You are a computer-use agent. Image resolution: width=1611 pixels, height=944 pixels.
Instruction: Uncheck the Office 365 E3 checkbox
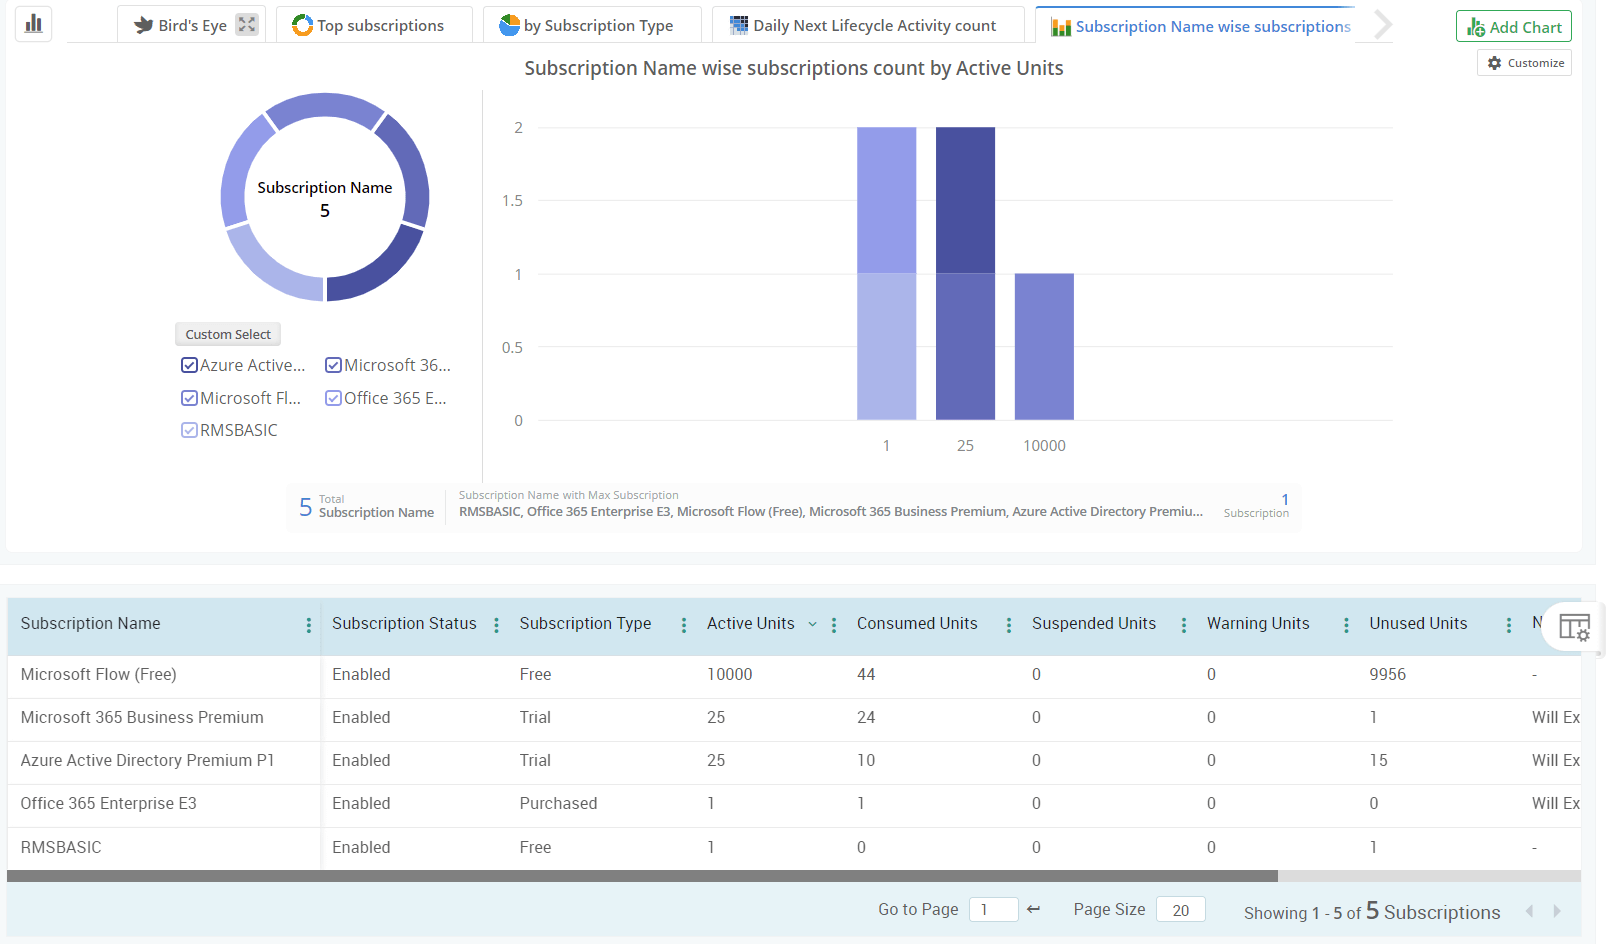[x=333, y=398]
